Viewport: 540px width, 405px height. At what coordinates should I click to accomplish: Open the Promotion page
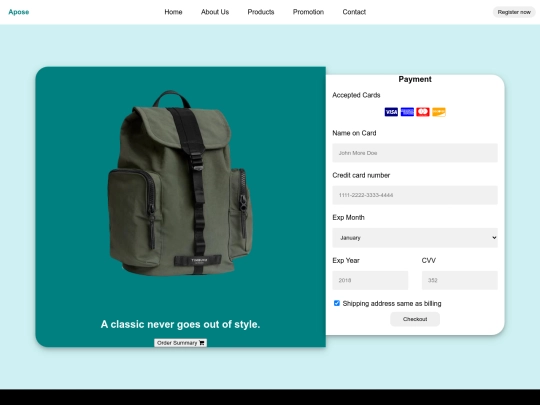coord(308,12)
